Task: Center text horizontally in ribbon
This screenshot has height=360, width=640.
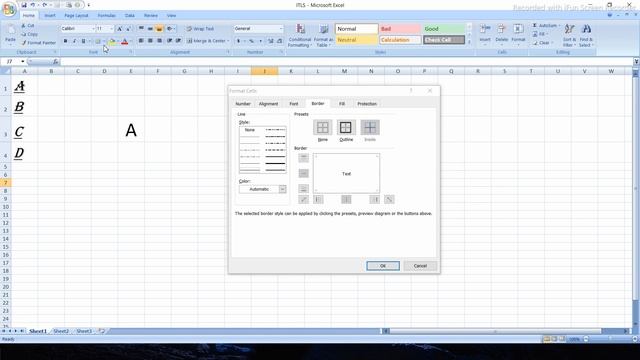Action: click(150, 41)
